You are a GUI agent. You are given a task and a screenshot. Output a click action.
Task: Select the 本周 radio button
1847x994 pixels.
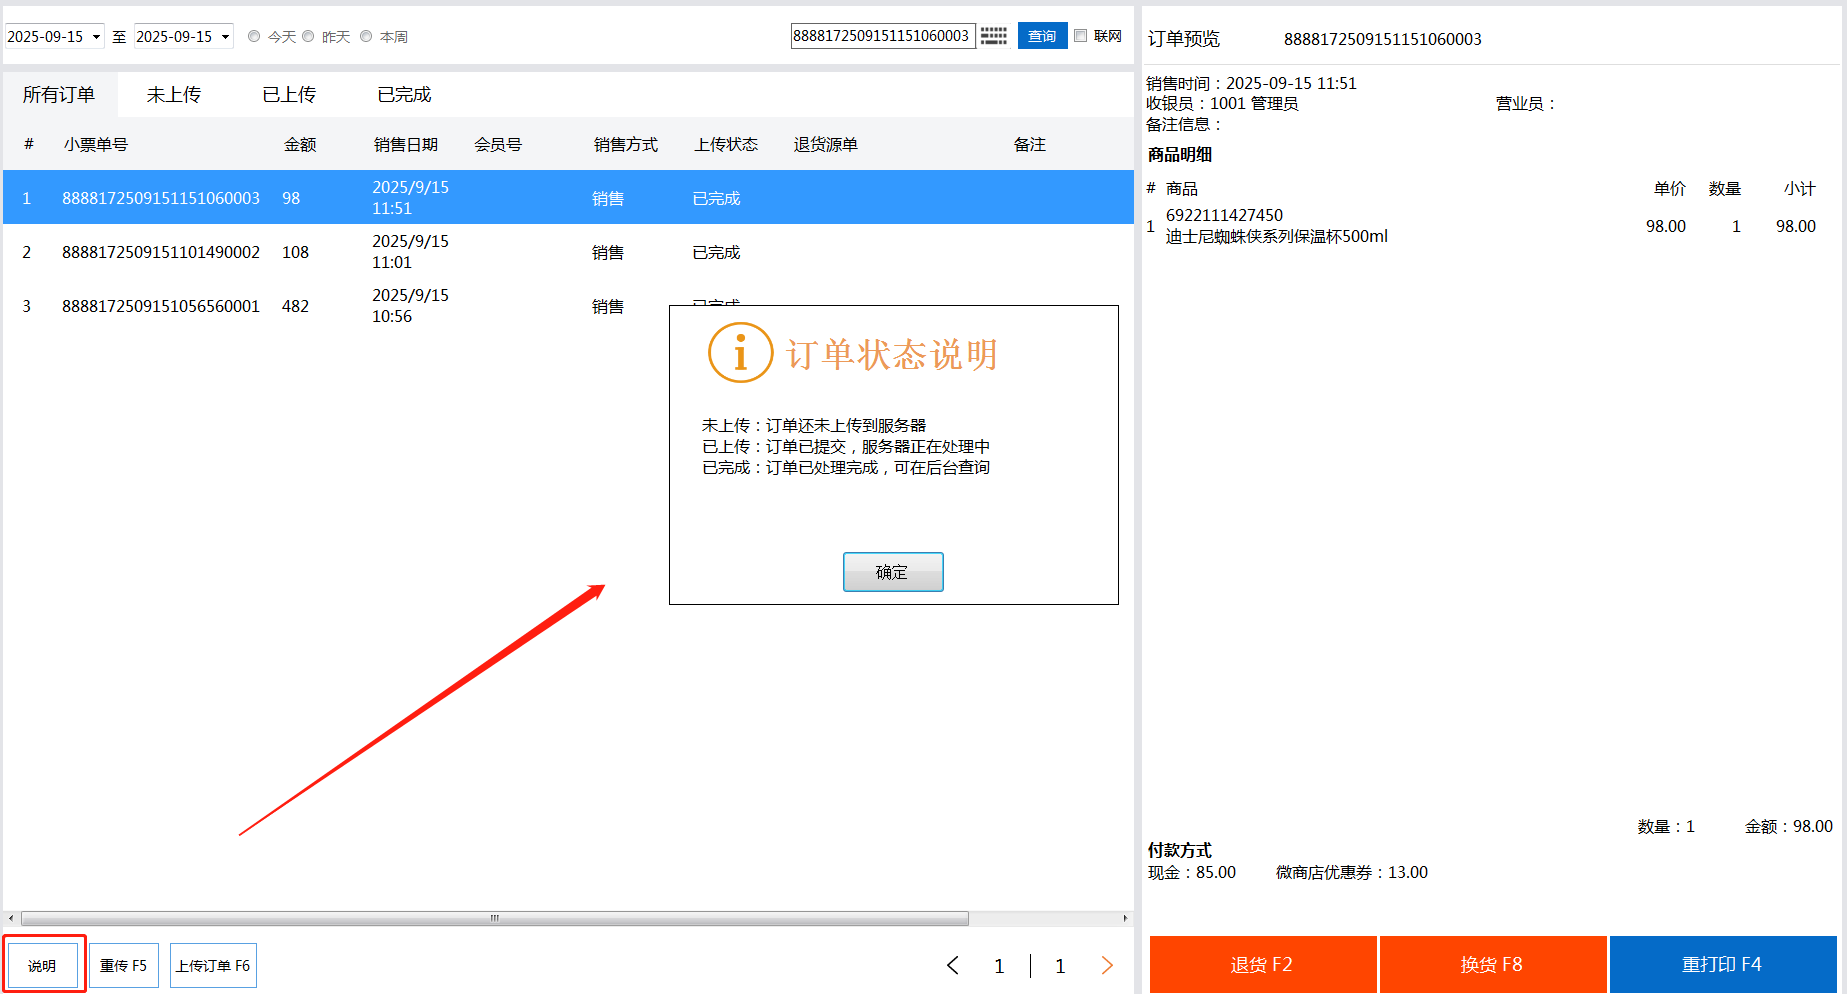(x=367, y=37)
